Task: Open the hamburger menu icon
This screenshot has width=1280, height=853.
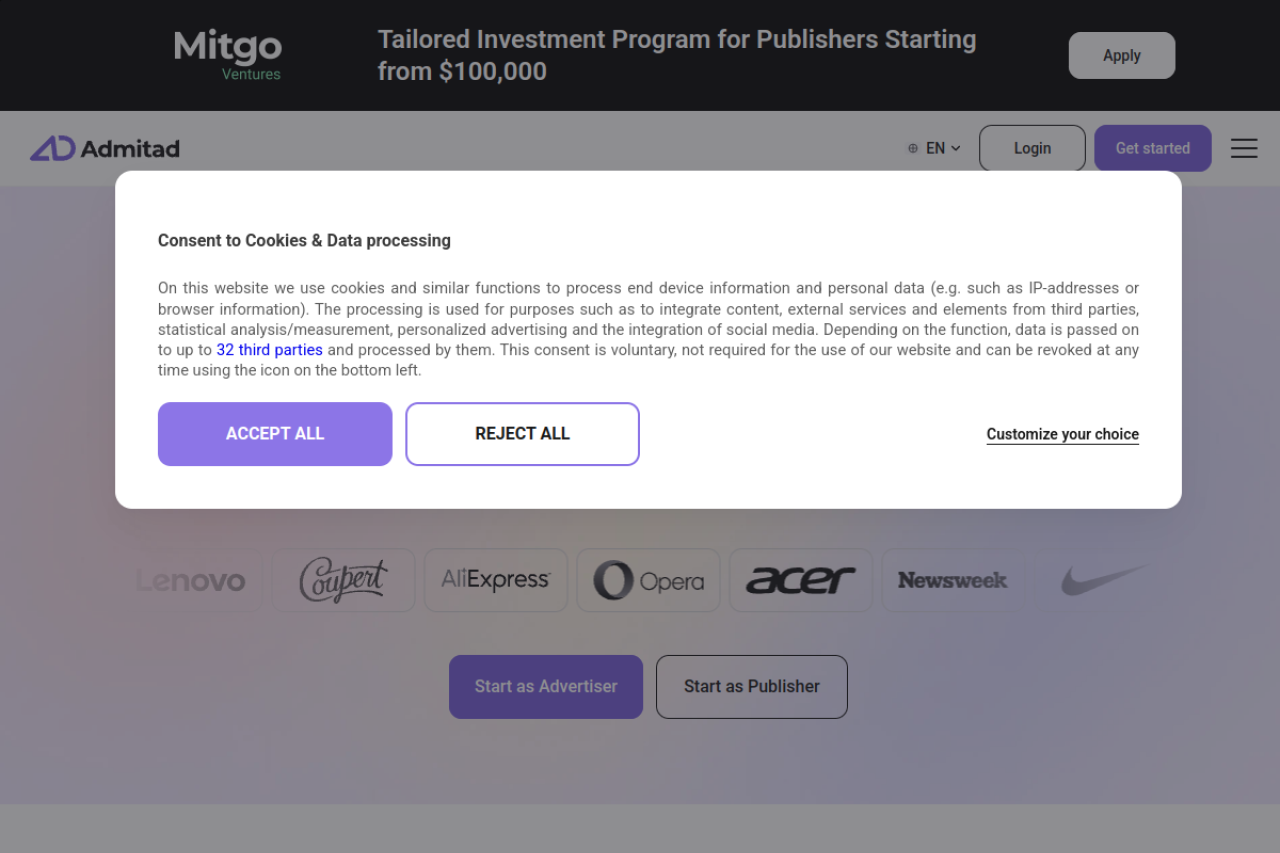Action: pyautogui.click(x=1244, y=148)
